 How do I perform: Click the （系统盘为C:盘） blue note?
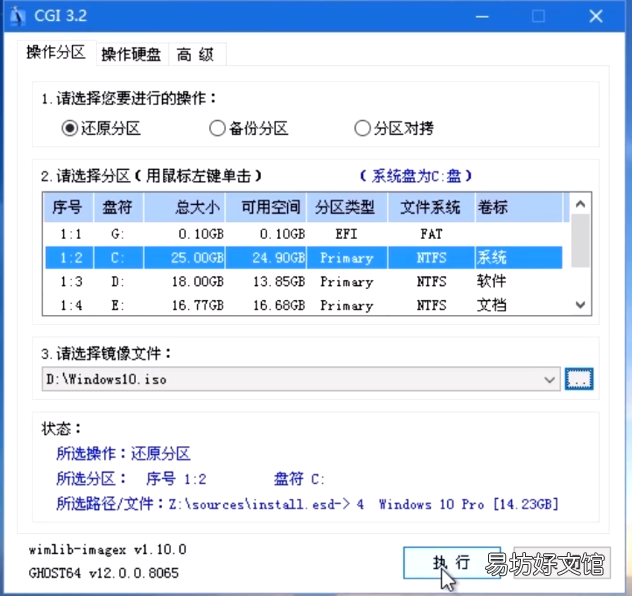pyautogui.click(x=416, y=176)
